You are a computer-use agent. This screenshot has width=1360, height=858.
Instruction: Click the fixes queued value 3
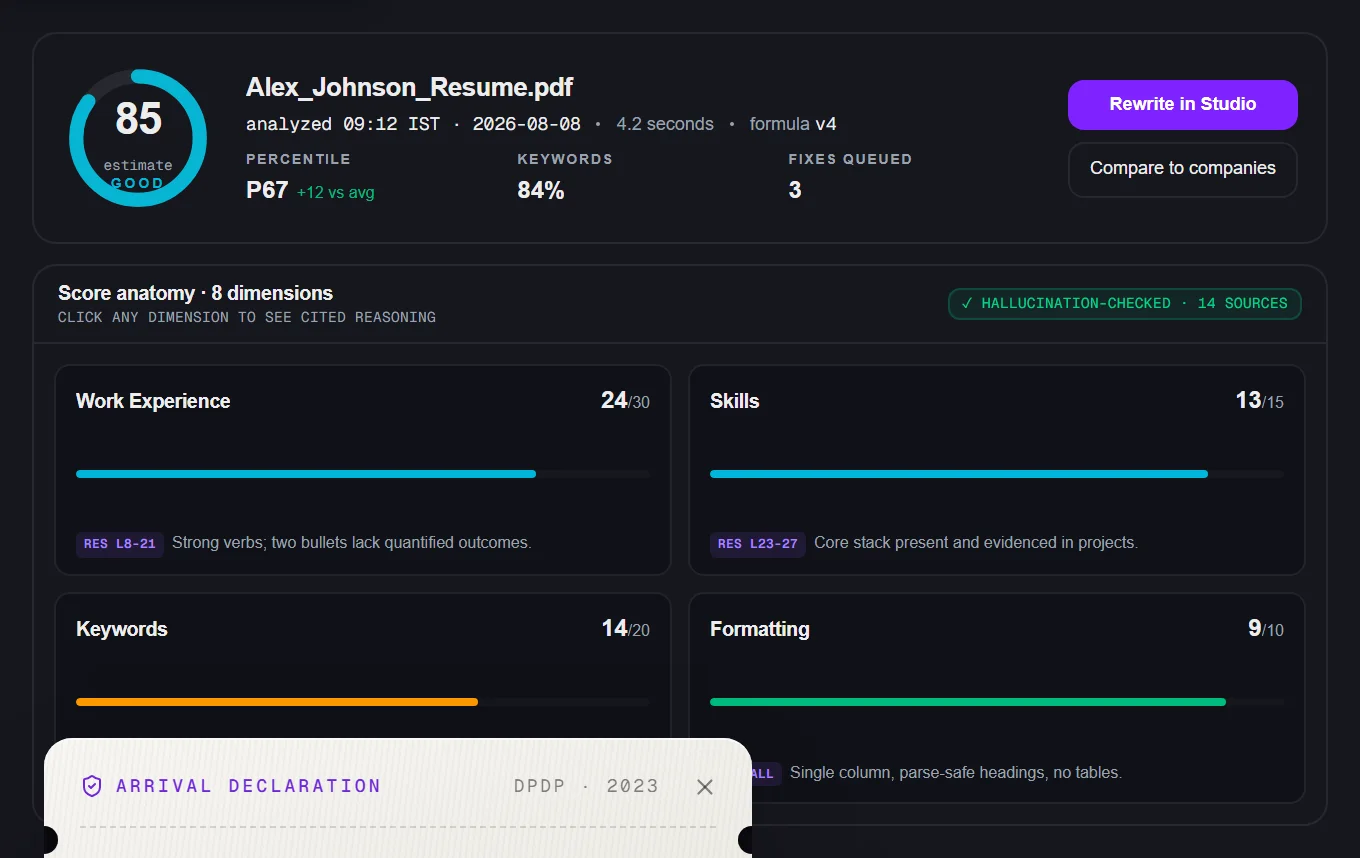[x=795, y=190]
